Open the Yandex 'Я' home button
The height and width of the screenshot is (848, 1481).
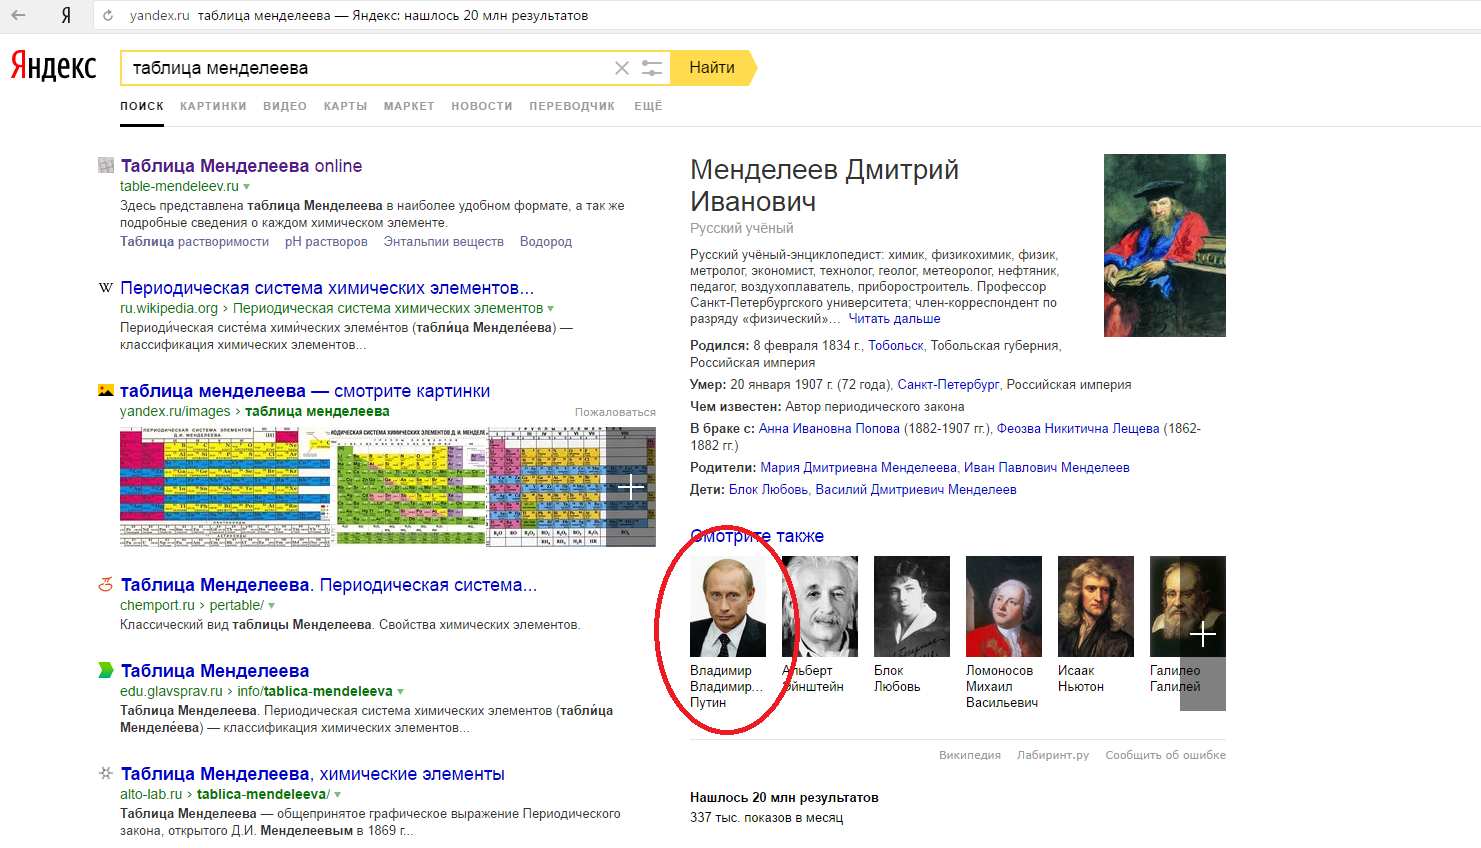66,15
